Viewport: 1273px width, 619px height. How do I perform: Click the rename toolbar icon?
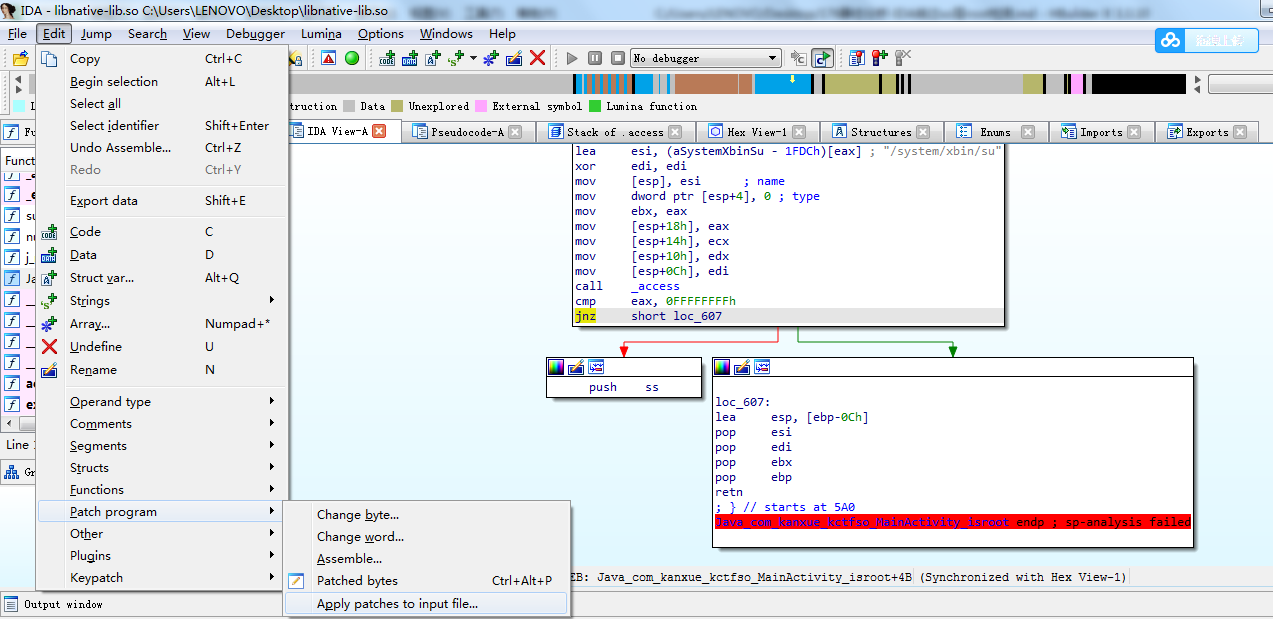[513, 58]
